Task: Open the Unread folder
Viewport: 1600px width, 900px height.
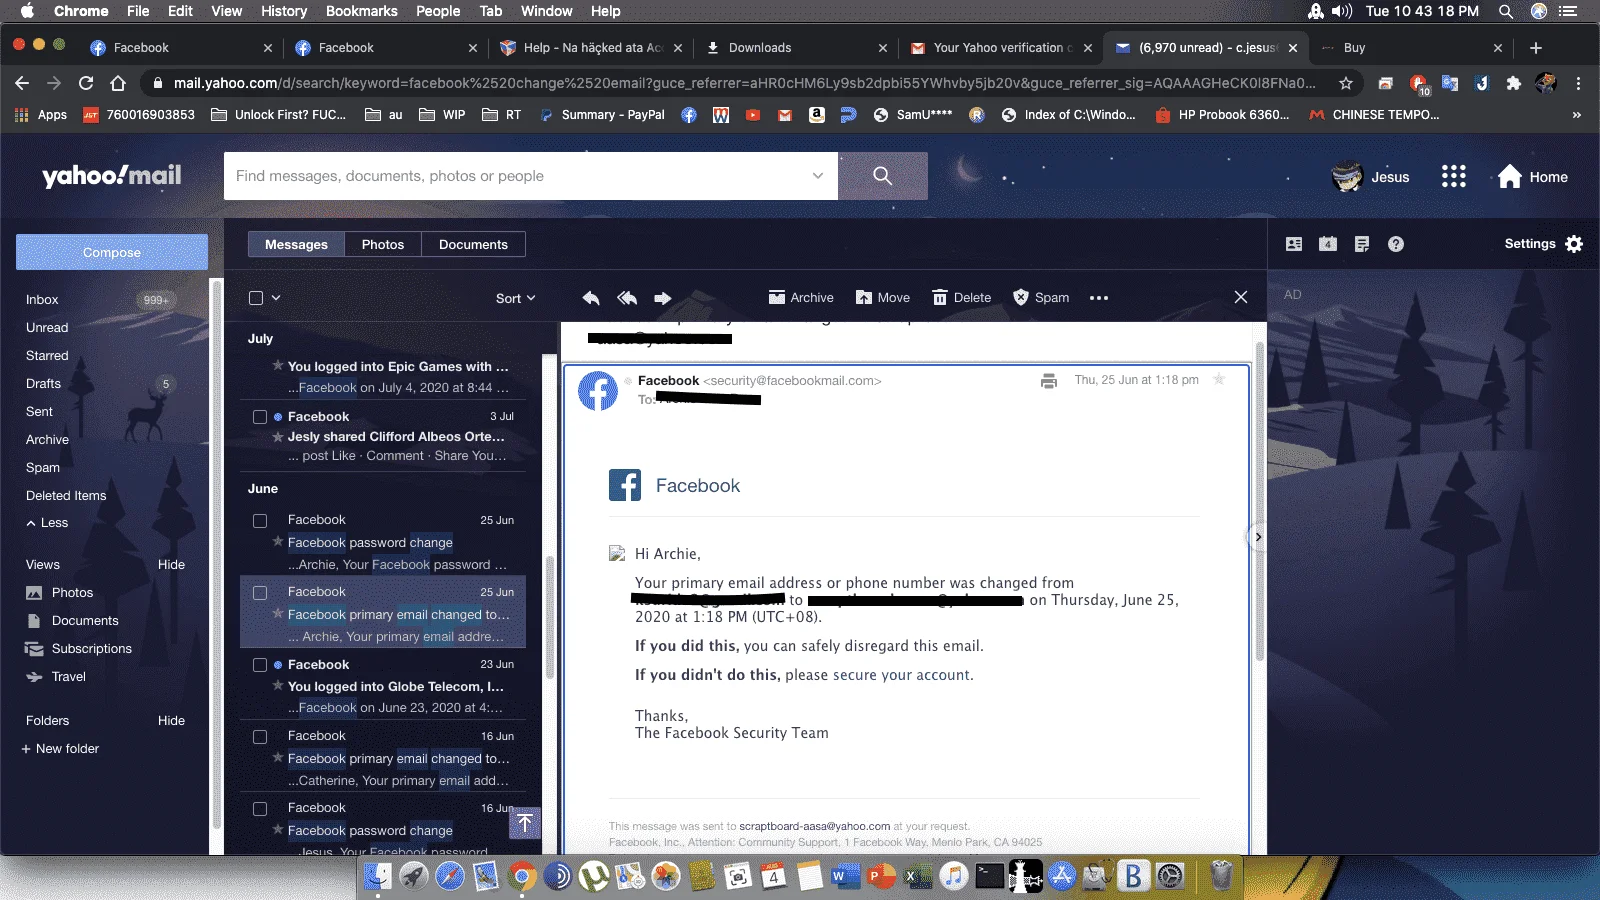Action: pyautogui.click(x=47, y=327)
